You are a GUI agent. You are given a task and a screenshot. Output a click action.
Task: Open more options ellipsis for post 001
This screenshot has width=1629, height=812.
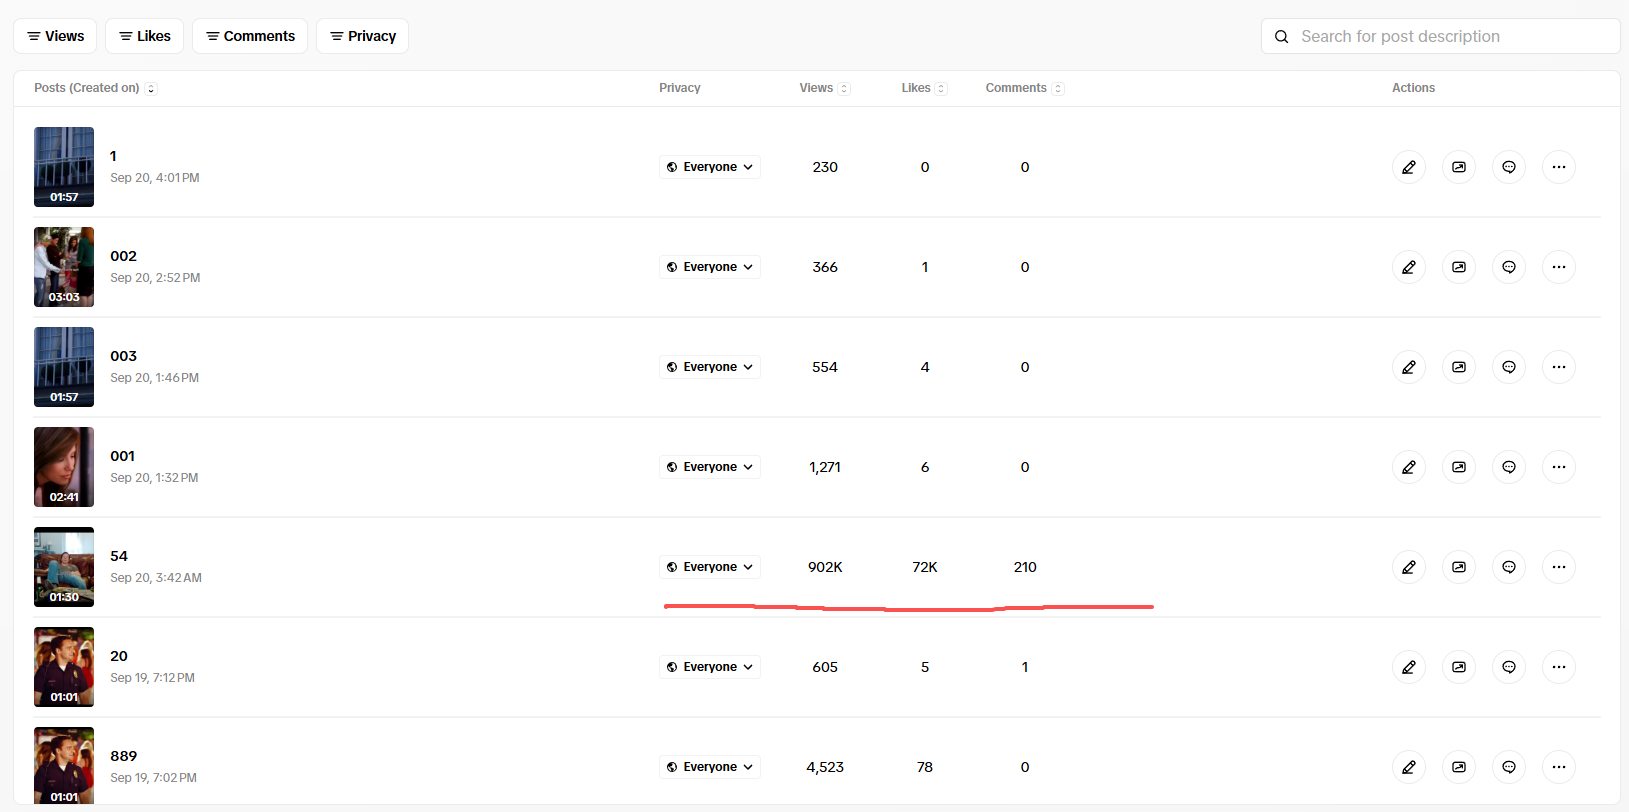click(1558, 467)
